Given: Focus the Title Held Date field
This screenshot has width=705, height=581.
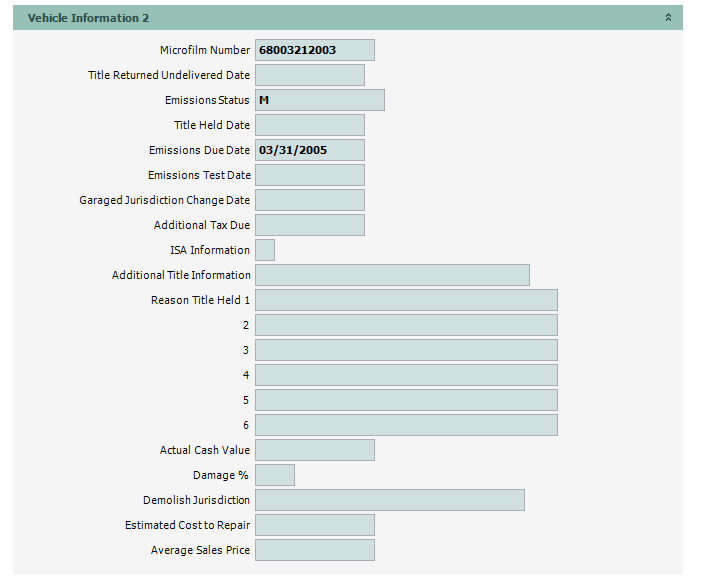Looking at the screenshot, I should 309,125.
